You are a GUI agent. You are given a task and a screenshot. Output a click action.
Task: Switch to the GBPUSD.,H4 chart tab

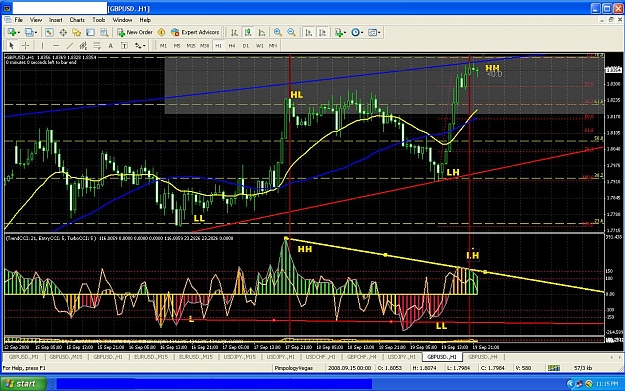(x=483, y=357)
